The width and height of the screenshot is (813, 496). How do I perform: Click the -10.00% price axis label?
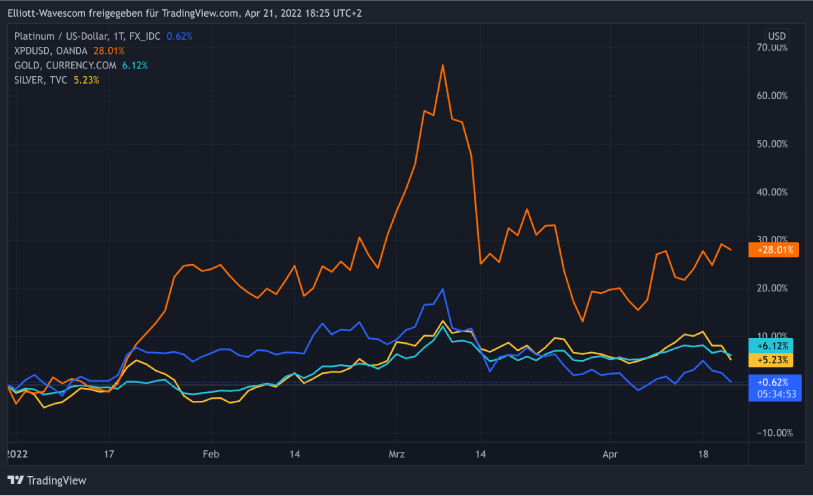coord(772,433)
